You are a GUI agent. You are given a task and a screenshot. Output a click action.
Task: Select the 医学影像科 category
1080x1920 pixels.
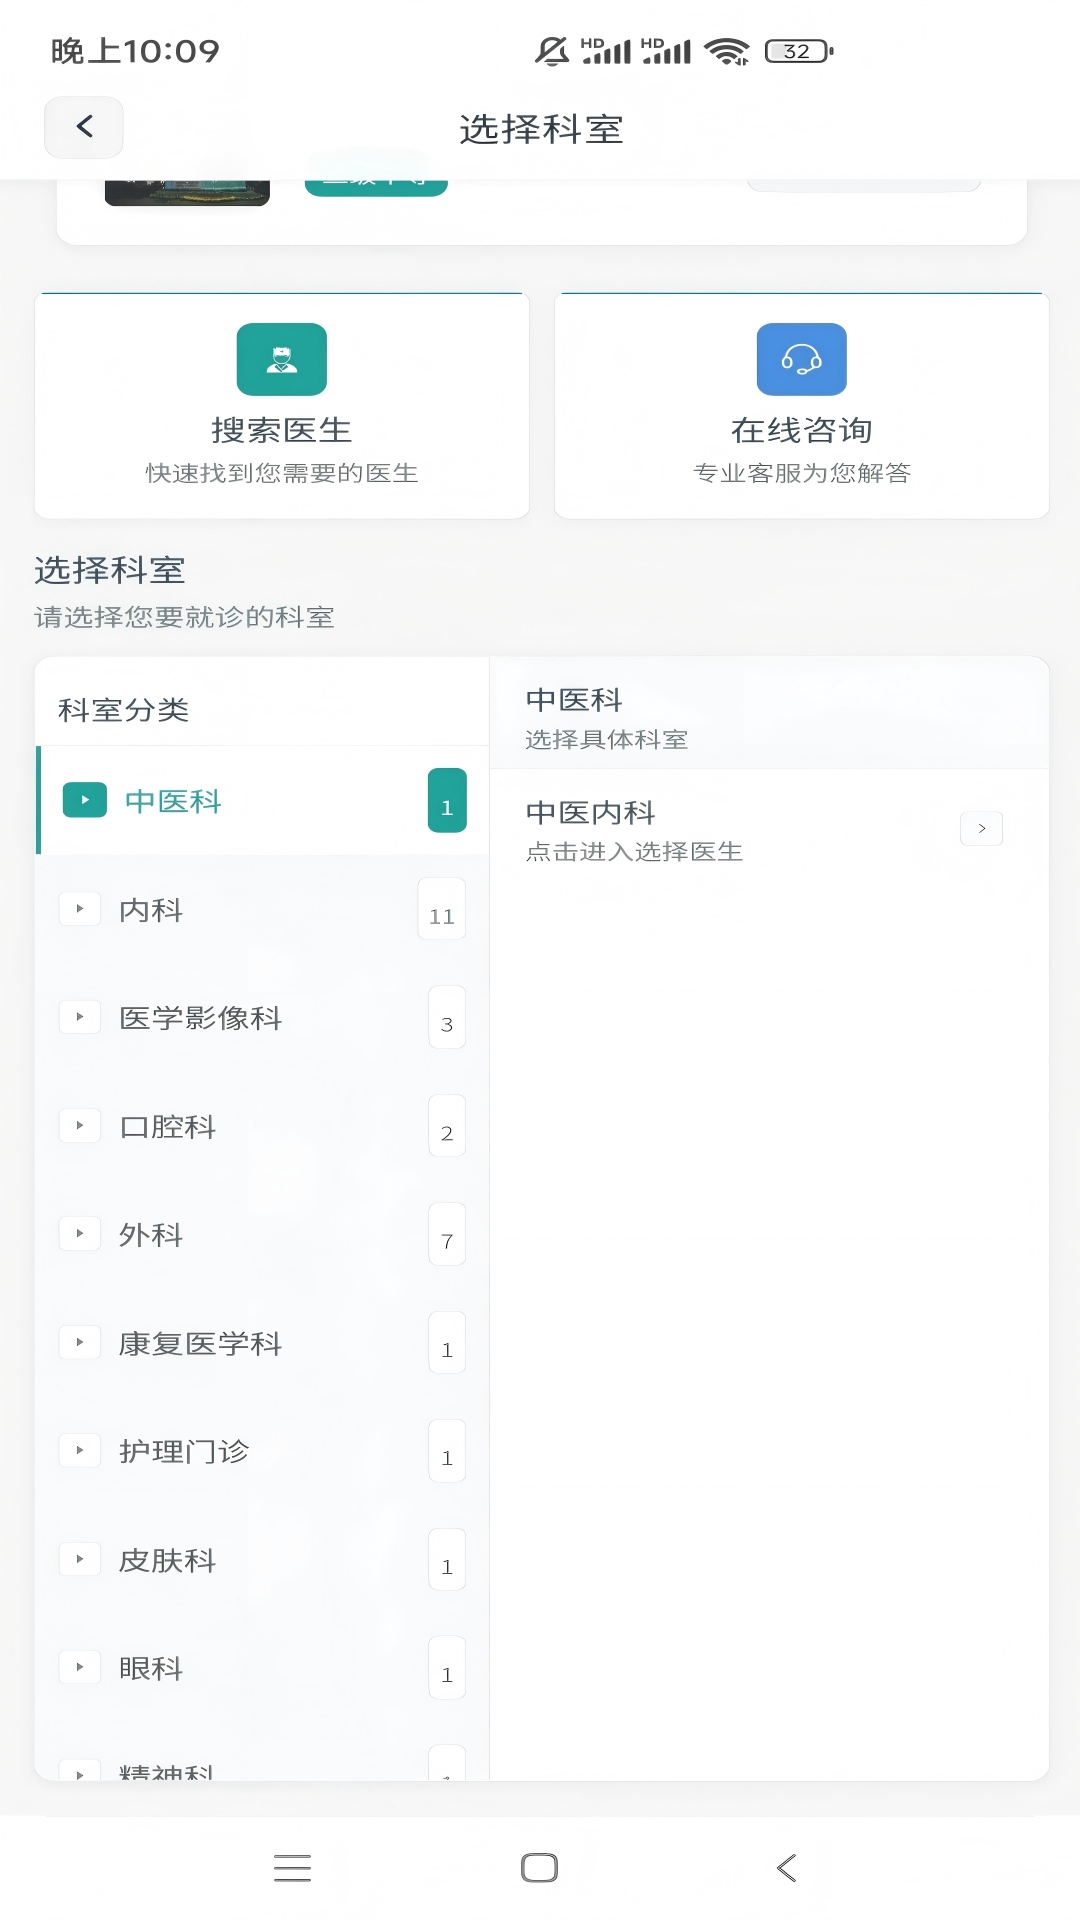click(x=262, y=1017)
